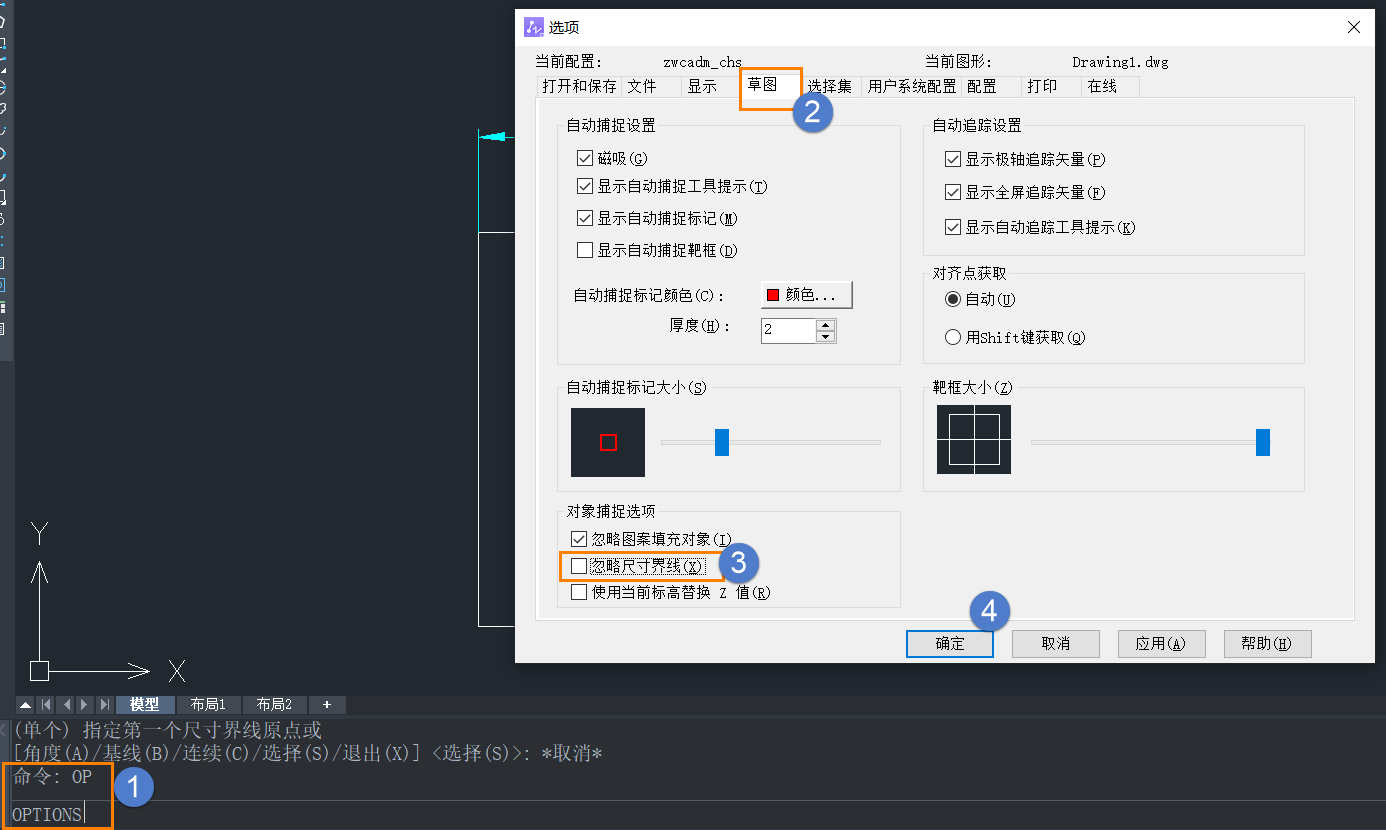Increase 厚度 with the up spinner arrow

pyautogui.click(x=825, y=325)
